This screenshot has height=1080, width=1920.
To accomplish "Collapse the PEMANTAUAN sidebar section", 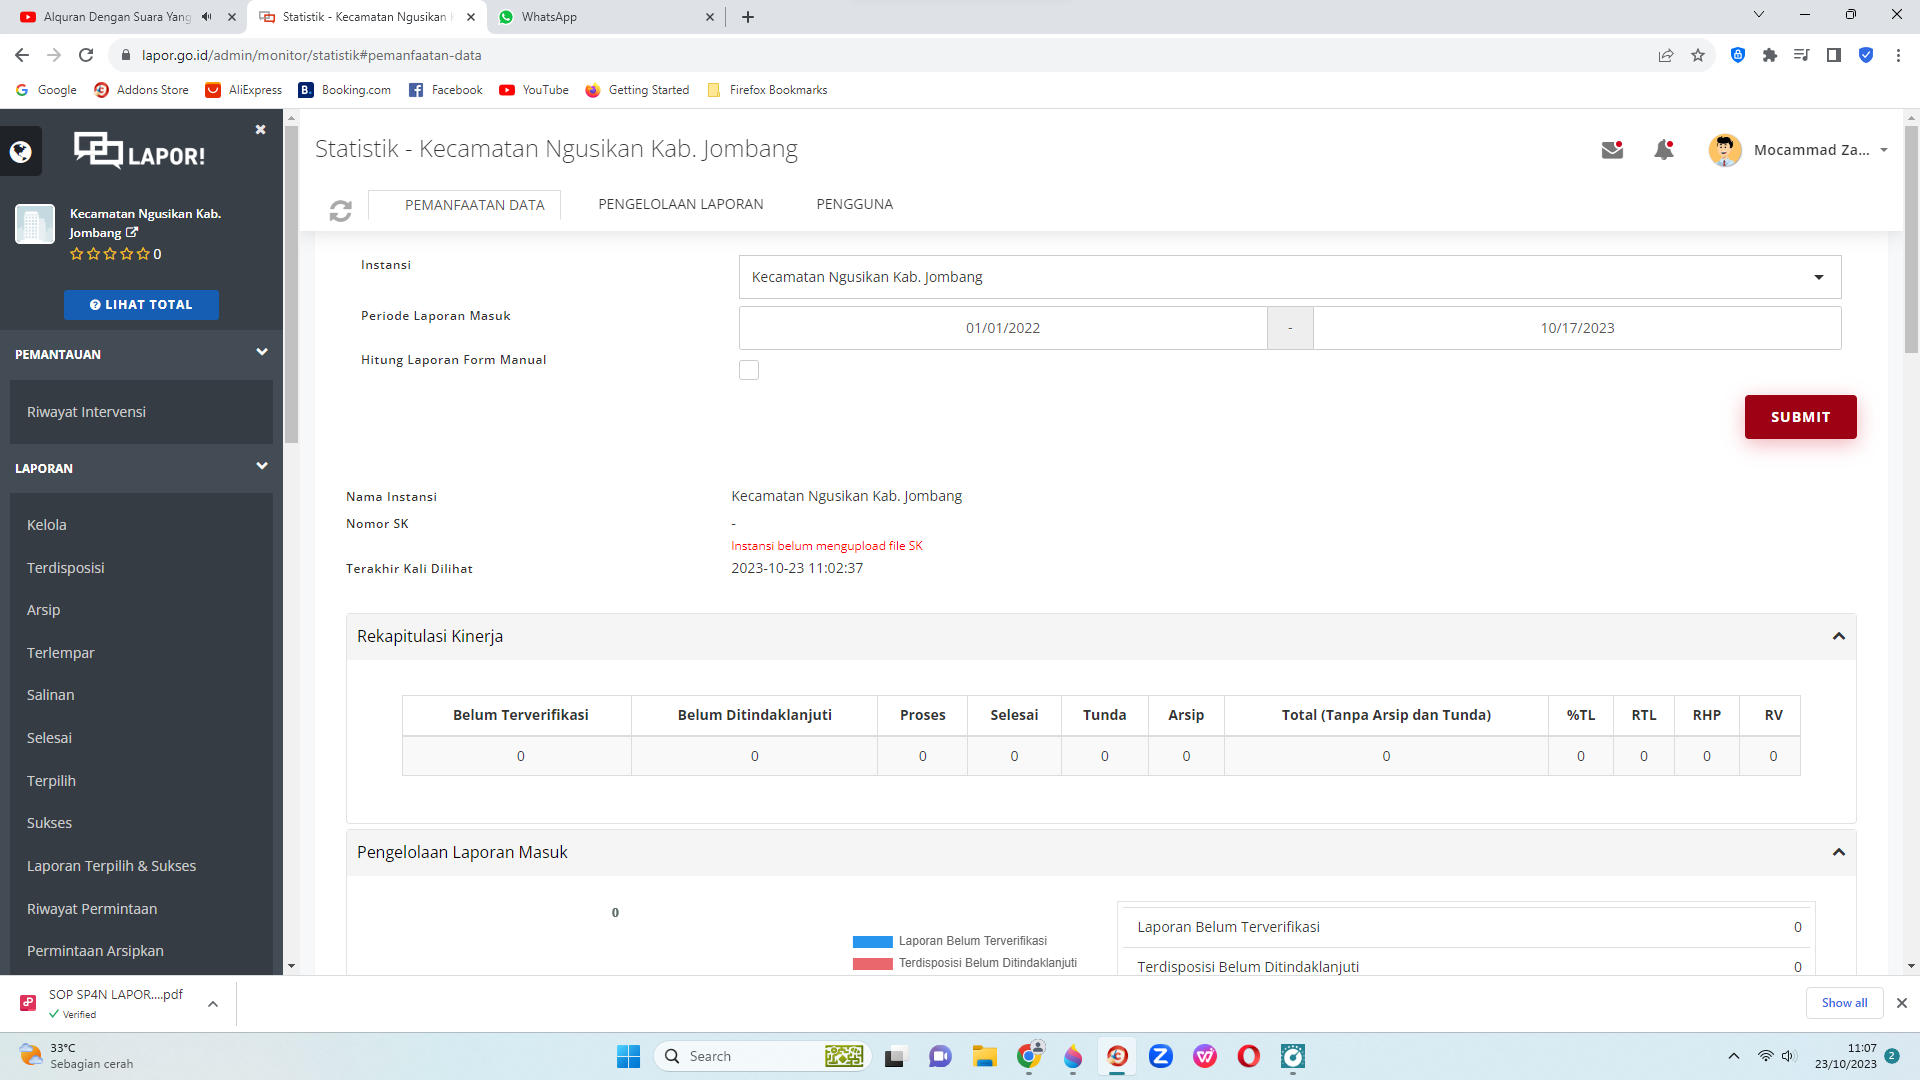I will [x=261, y=353].
